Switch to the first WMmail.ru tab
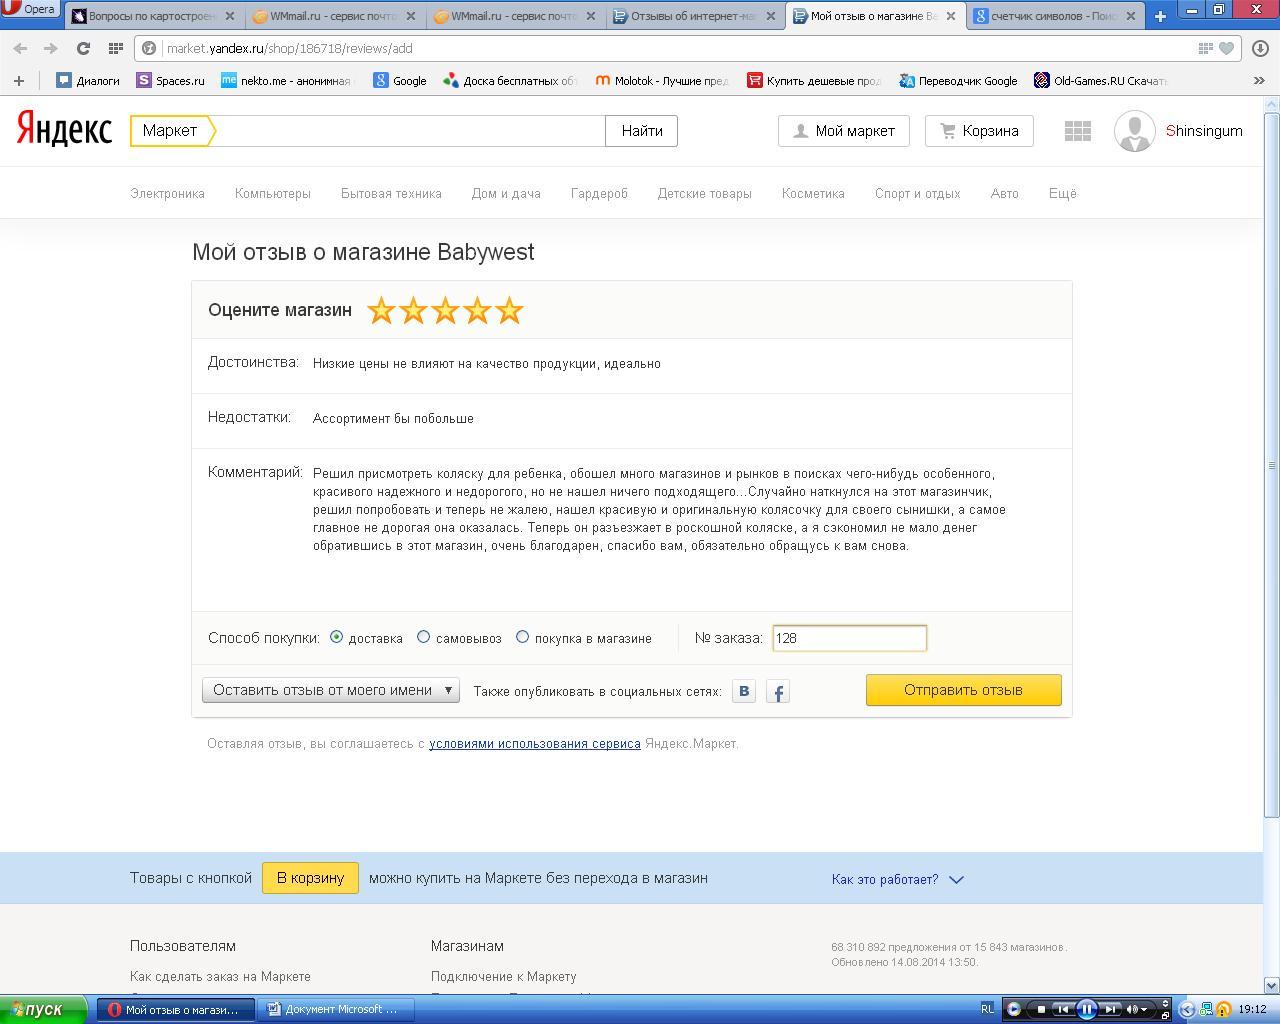 pos(335,16)
